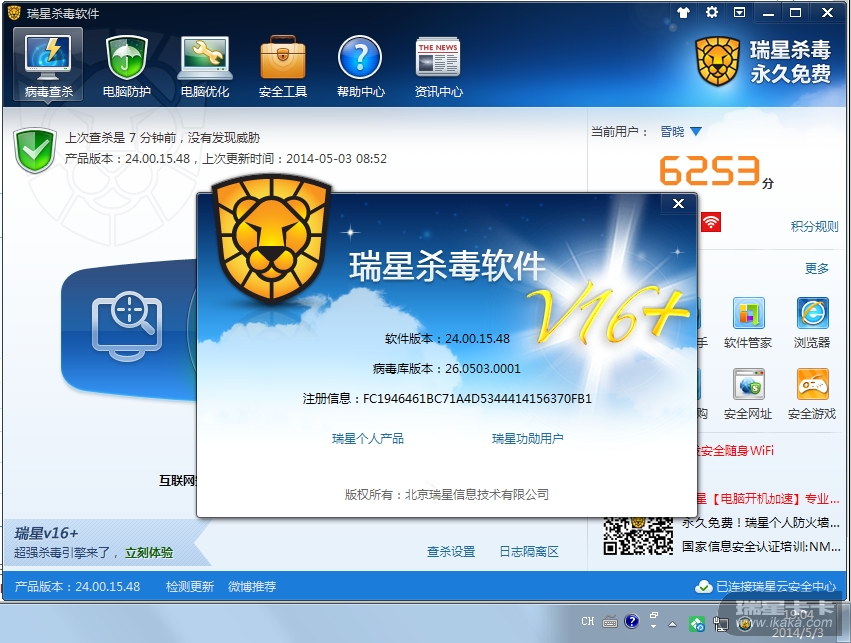
Task: Open 帮助中心 help center tab
Action: coord(361,65)
